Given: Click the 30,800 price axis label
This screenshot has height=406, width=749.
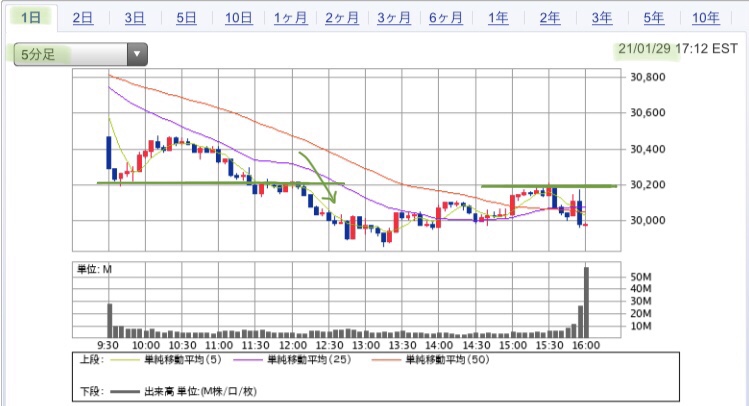Looking at the screenshot, I should click(x=648, y=77).
